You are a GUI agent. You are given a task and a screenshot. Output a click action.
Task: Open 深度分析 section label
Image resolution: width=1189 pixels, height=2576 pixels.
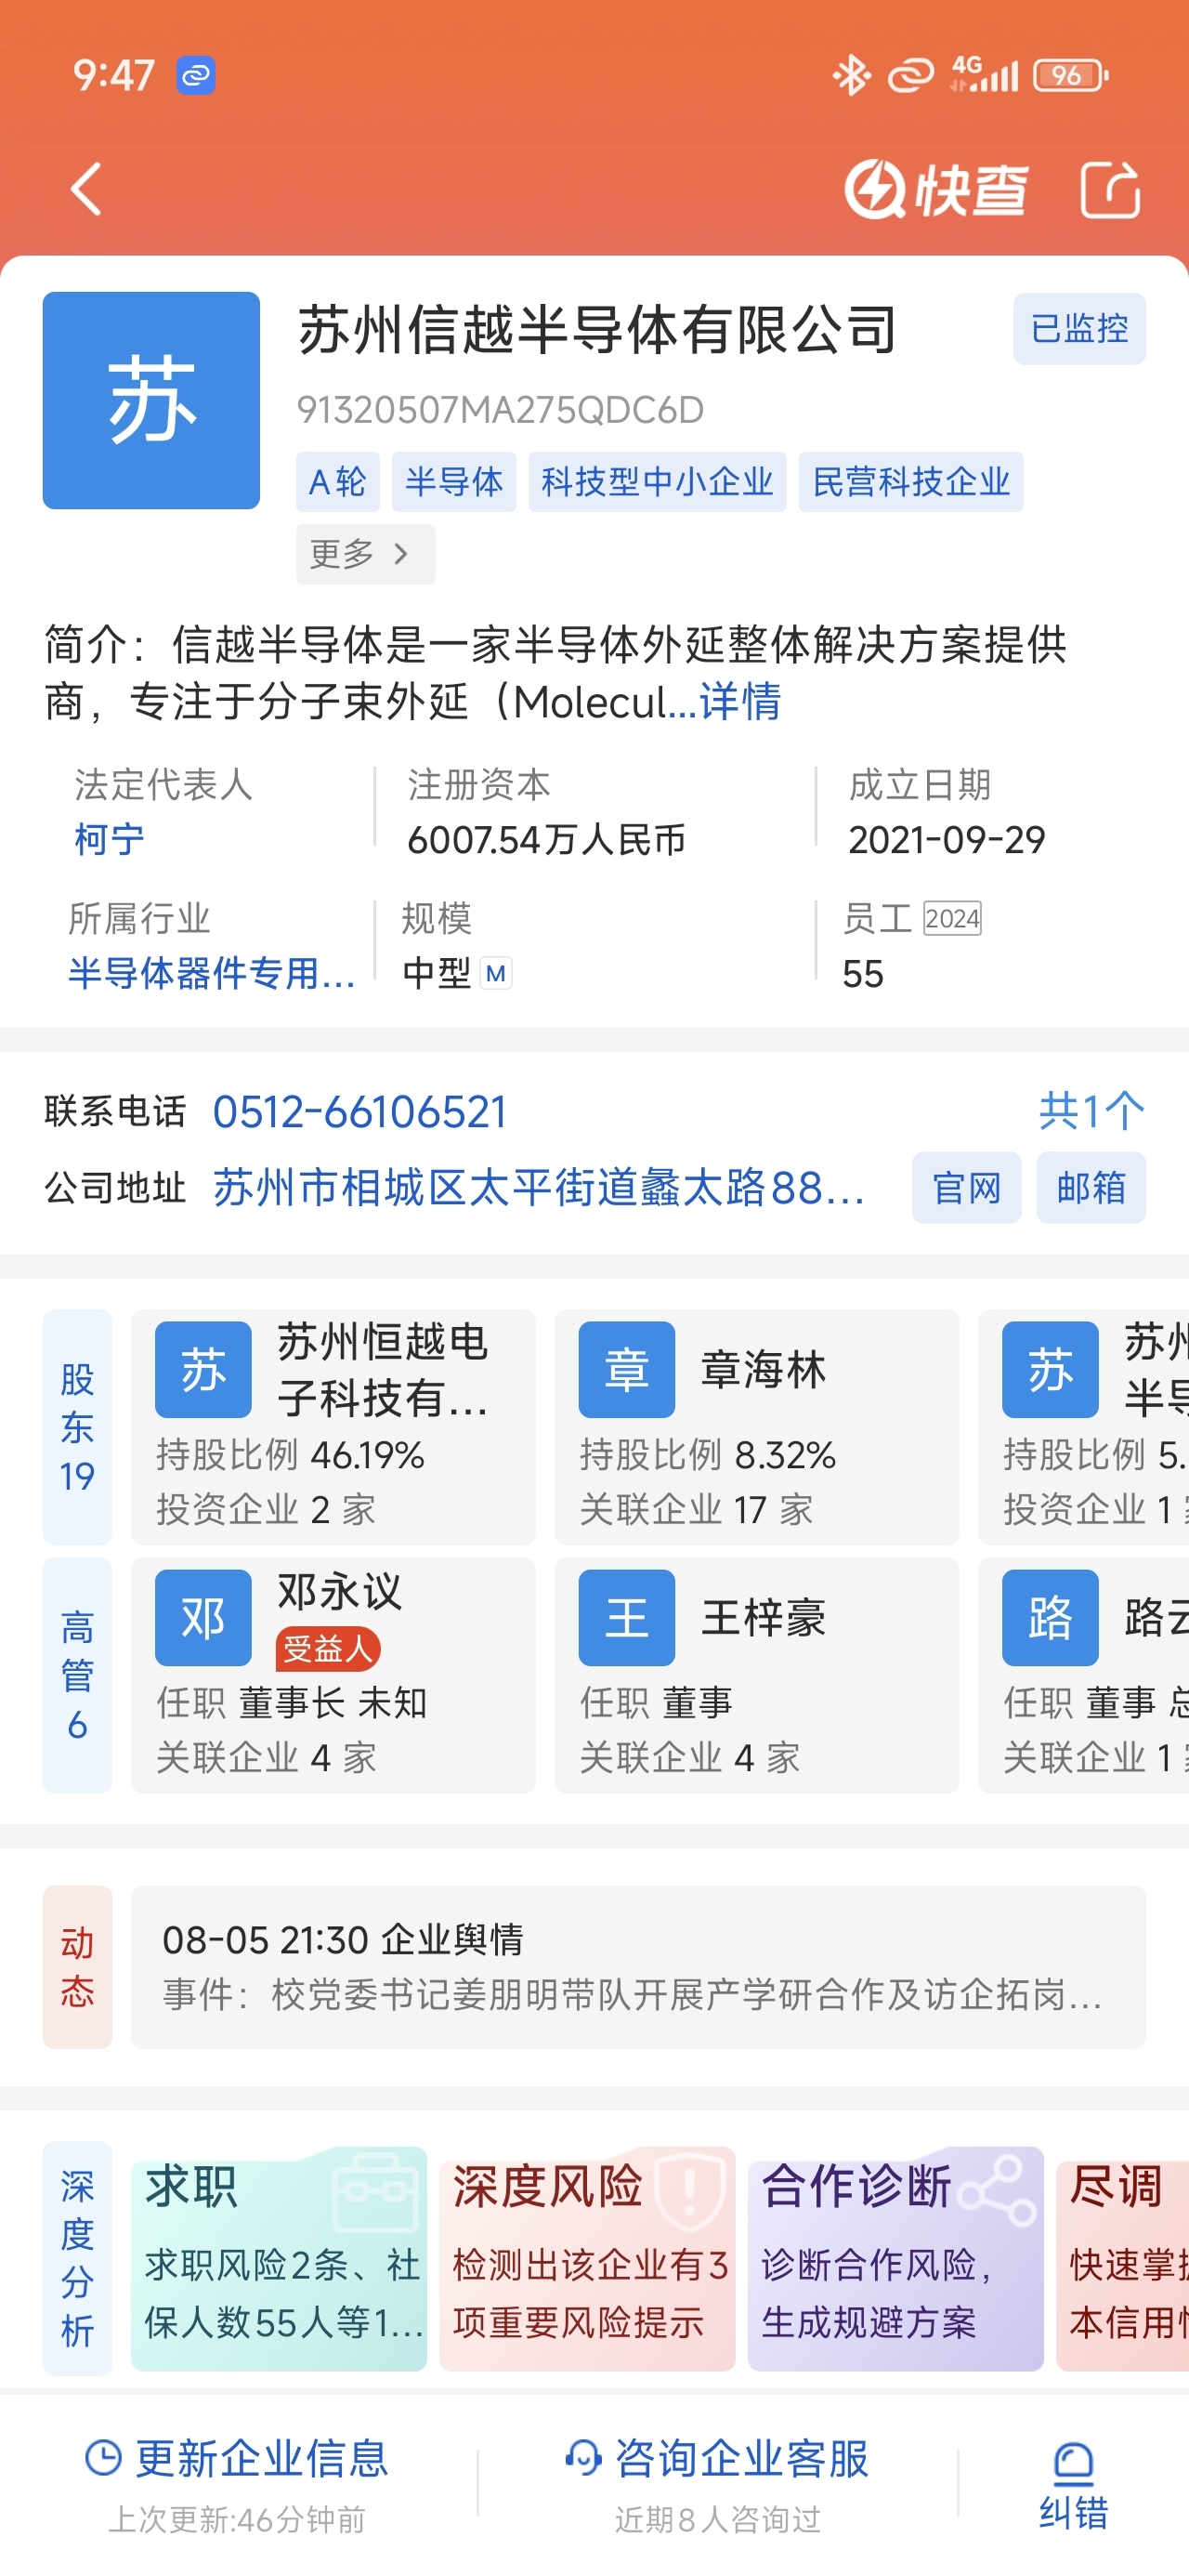tap(77, 2258)
